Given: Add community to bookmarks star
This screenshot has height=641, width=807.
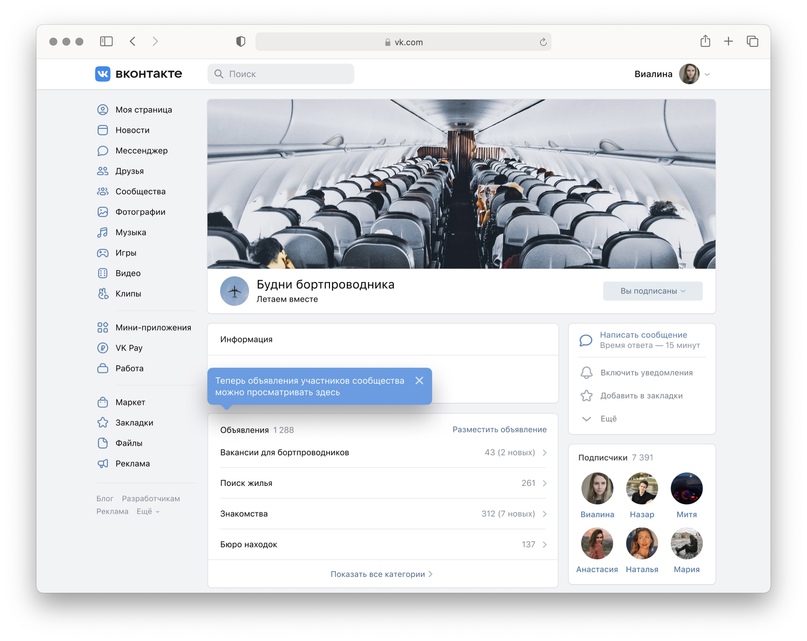Looking at the screenshot, I should (586, 396).
